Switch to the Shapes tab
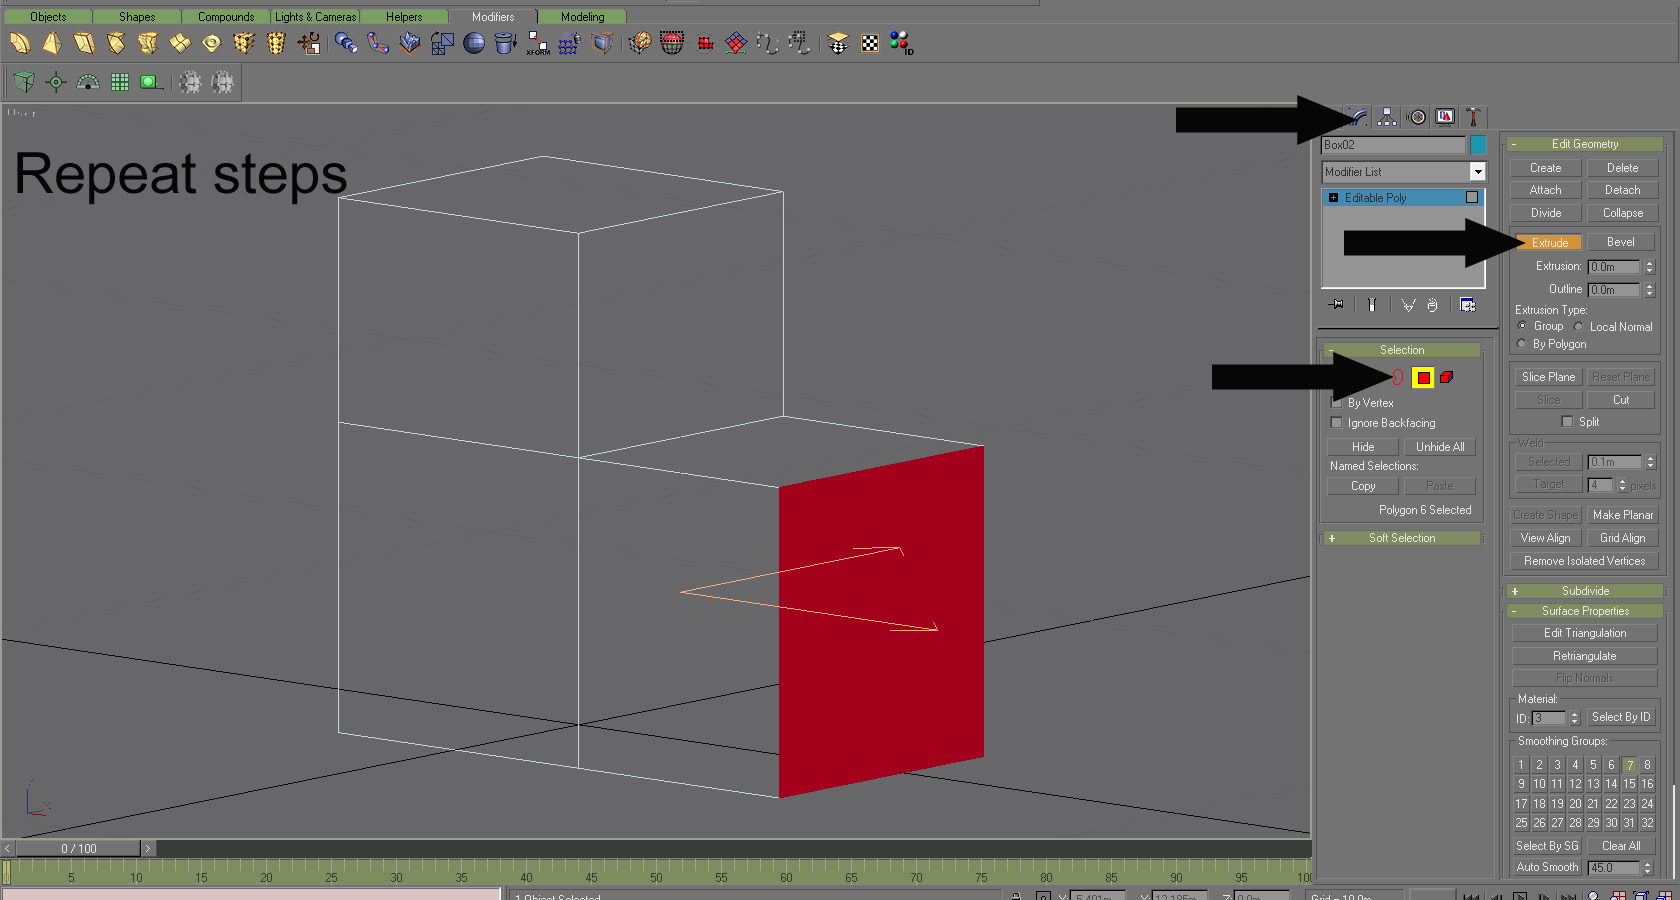 pyautogui.click(x=137, y=17)
